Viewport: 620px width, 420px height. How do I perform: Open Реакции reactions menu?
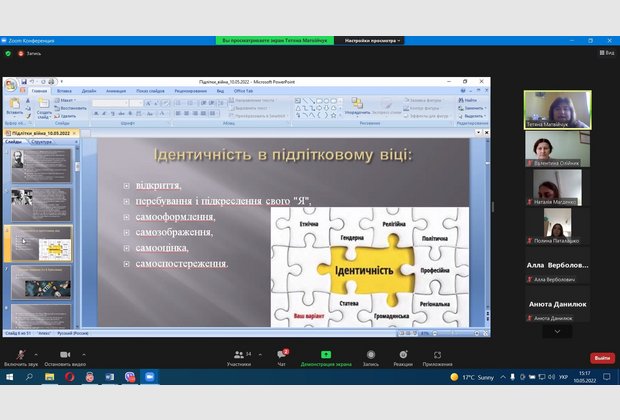click(403, 355)
